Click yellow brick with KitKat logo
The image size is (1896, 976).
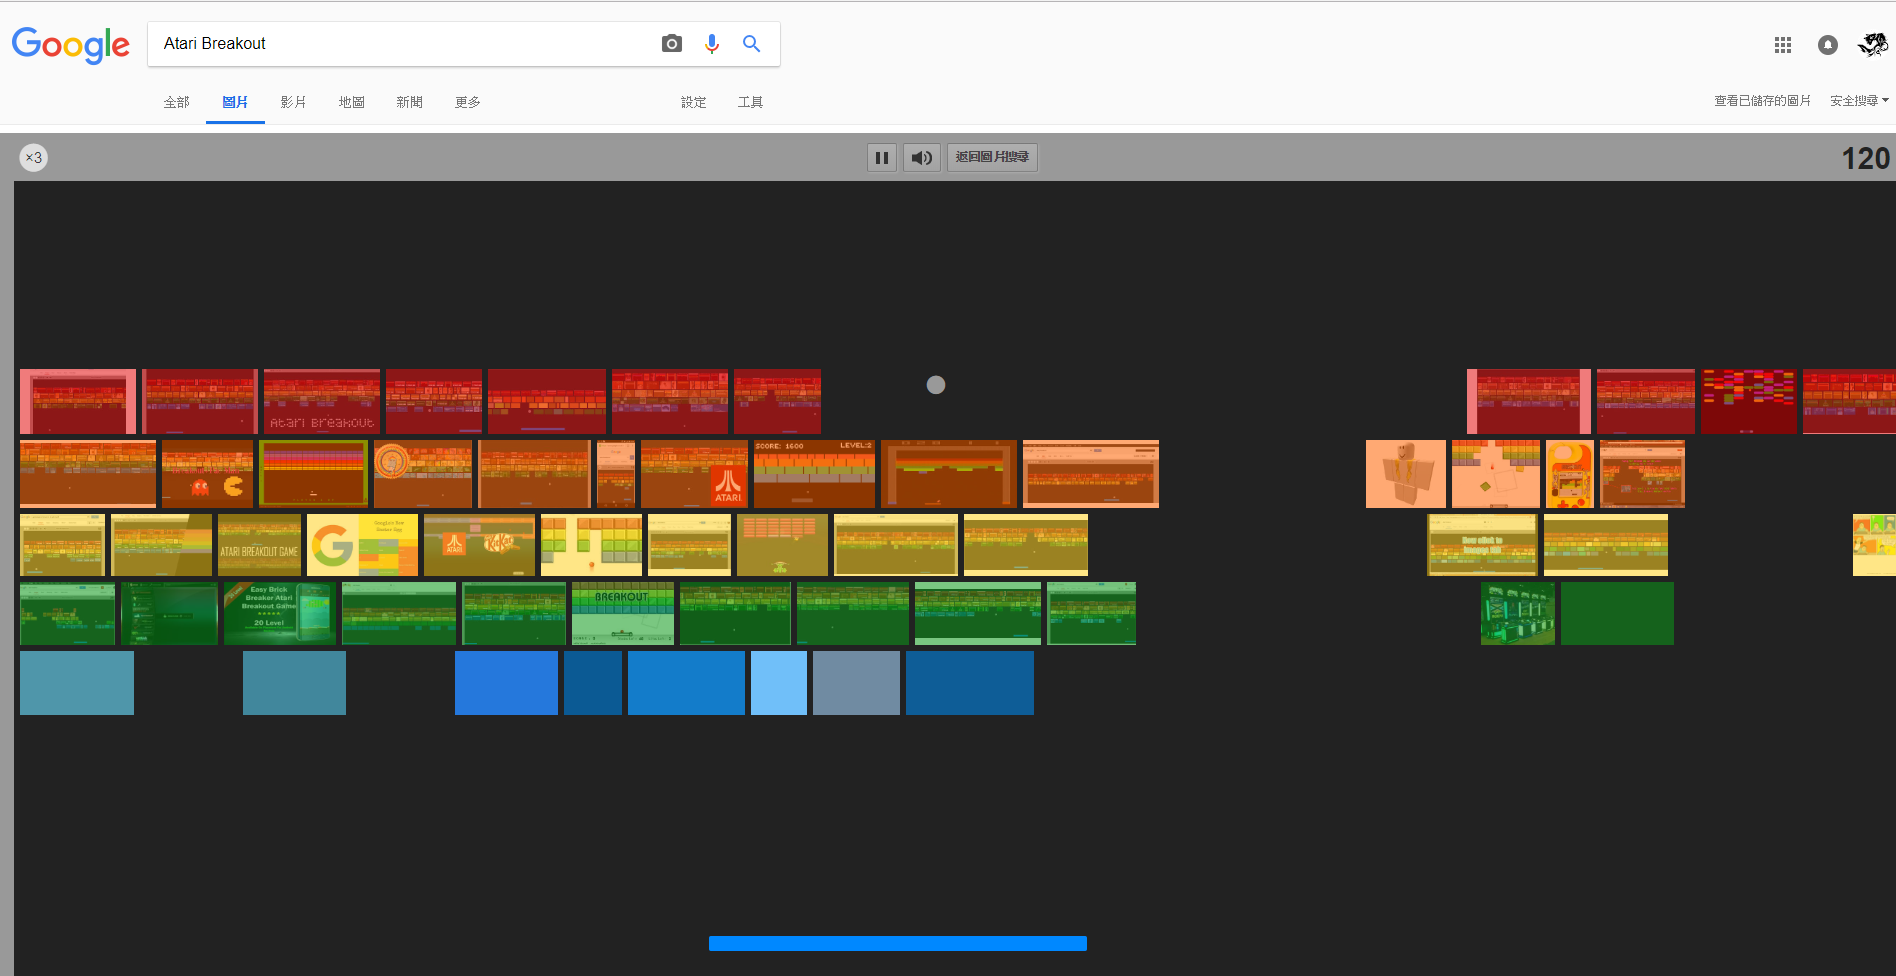pos(479,545)
